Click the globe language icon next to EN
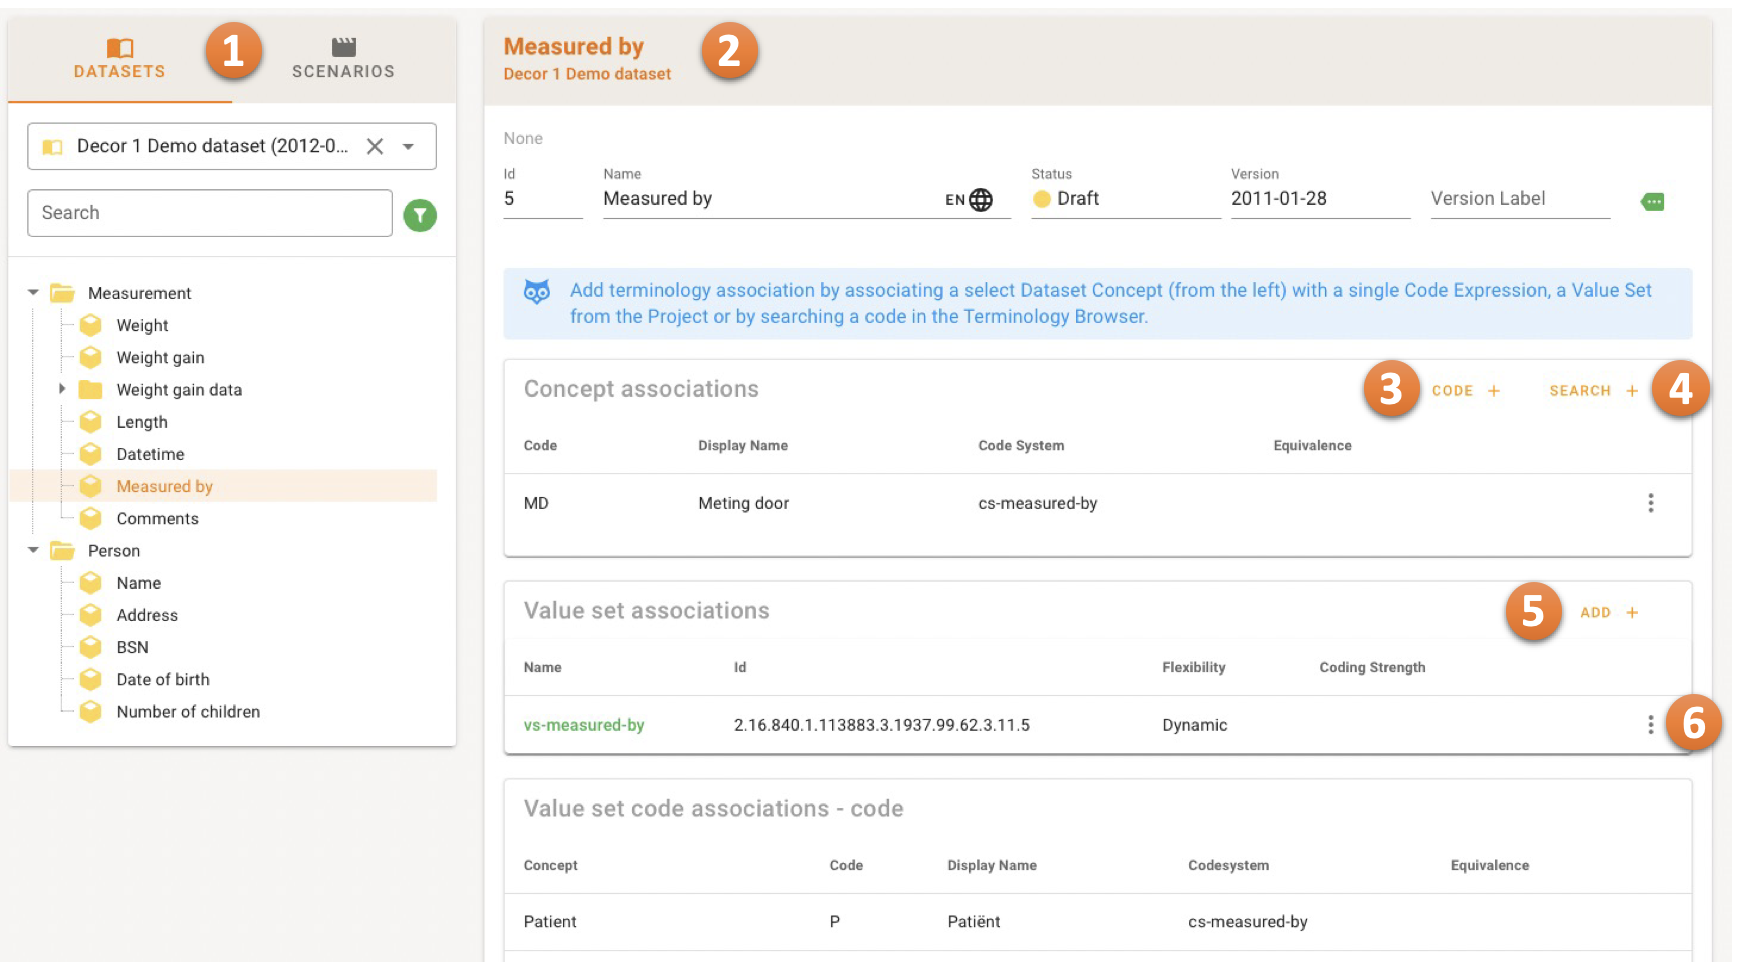 [x=981, y=200]
